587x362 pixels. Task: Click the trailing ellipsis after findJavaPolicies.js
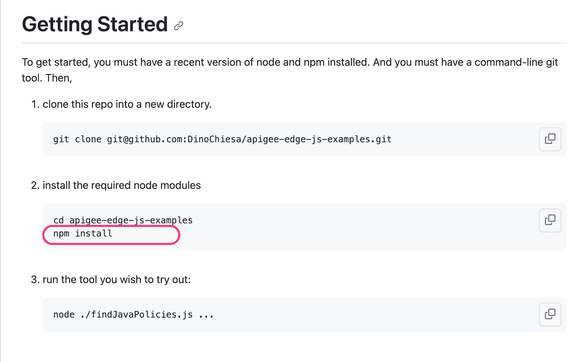206,315
